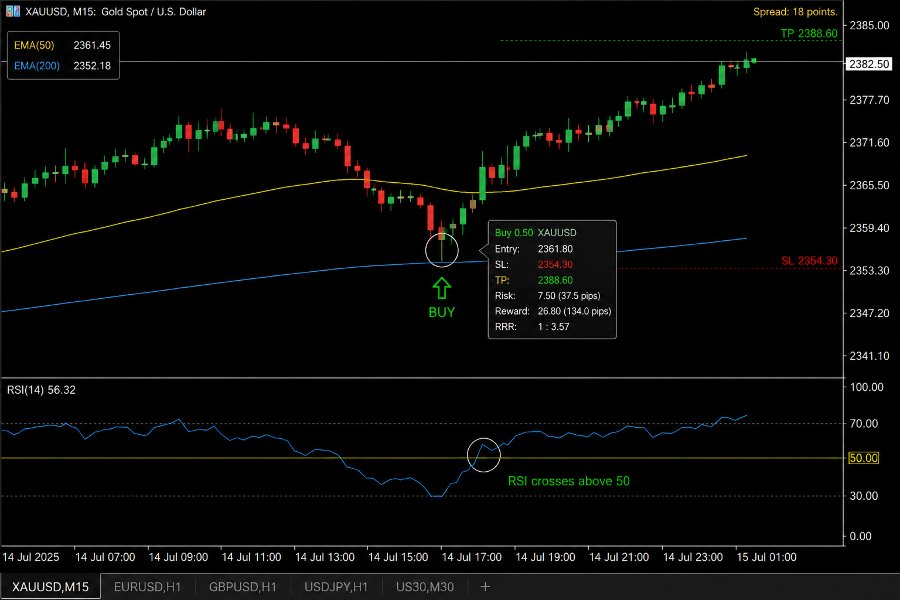900x600 pixels.
Task: Click the current price tag 2382.50
Action: click(x=869, y=64)
